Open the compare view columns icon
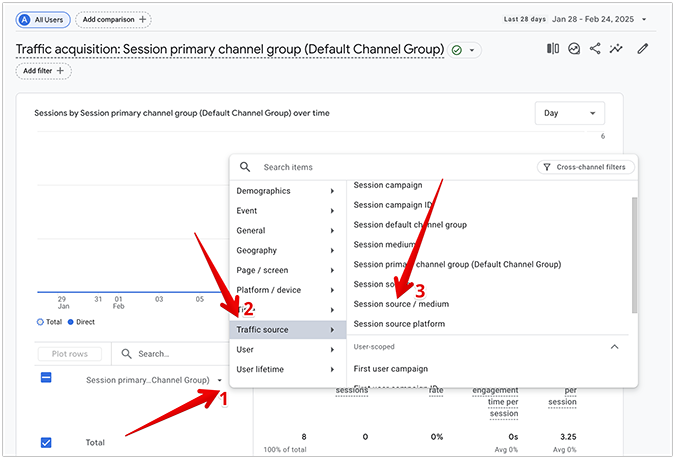 coord(553,49)
